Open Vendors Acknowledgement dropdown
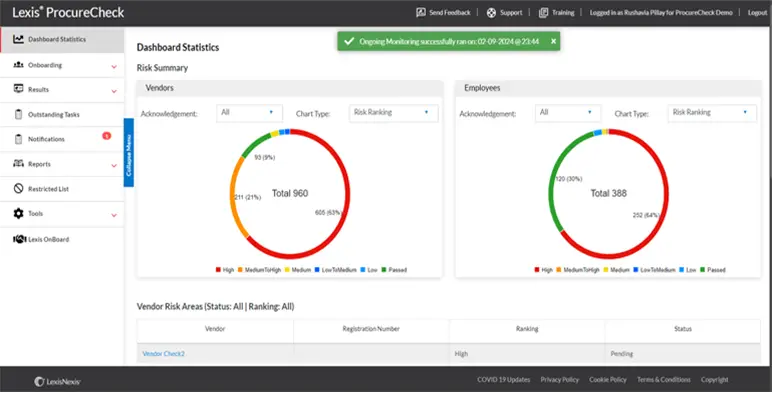Viewport: 772px width, 393px height. point(250,113)
